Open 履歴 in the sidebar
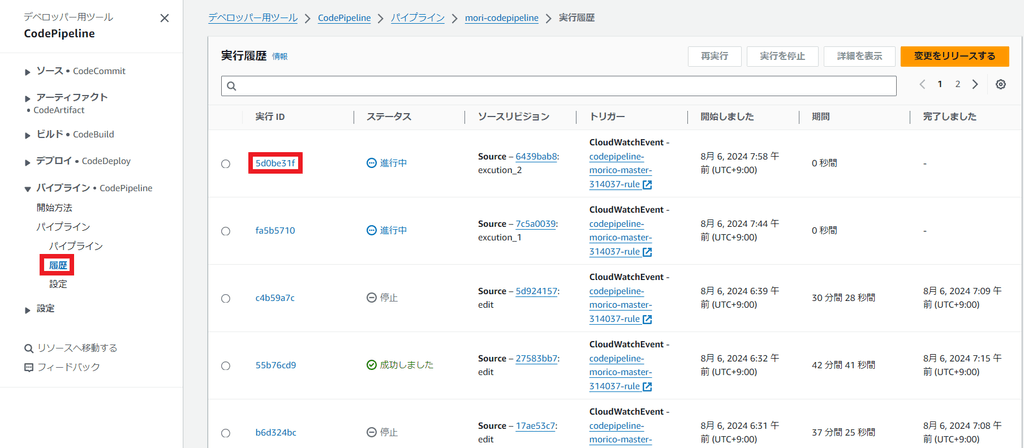The width and height of the screenshot is (1024, 448). coord(58,265)
